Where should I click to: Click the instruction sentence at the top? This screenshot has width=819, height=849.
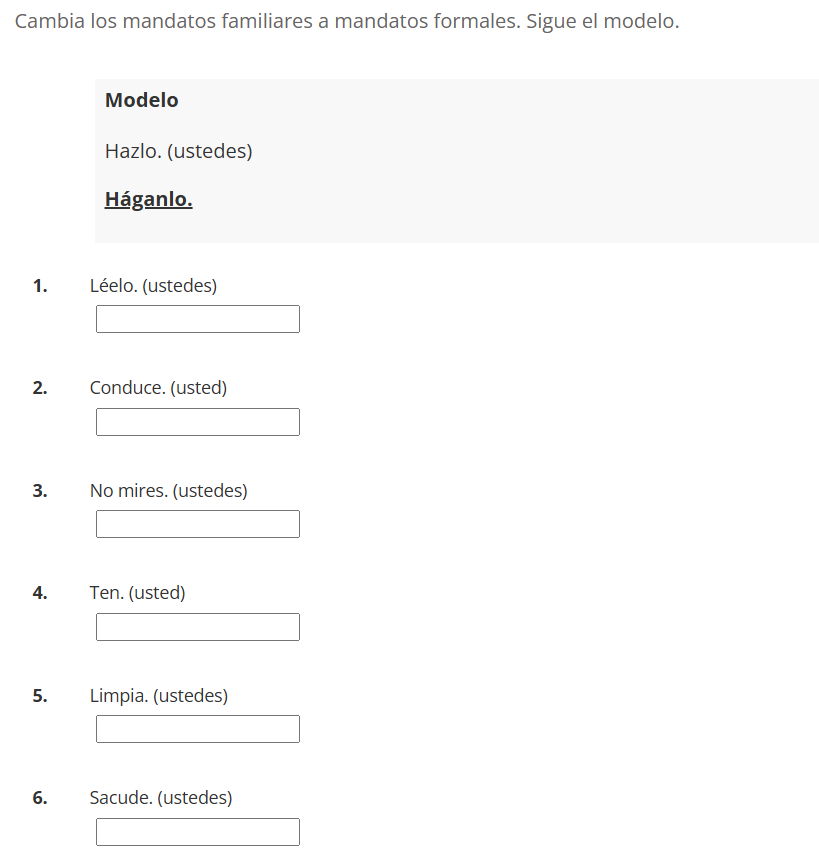coord(347,22)
